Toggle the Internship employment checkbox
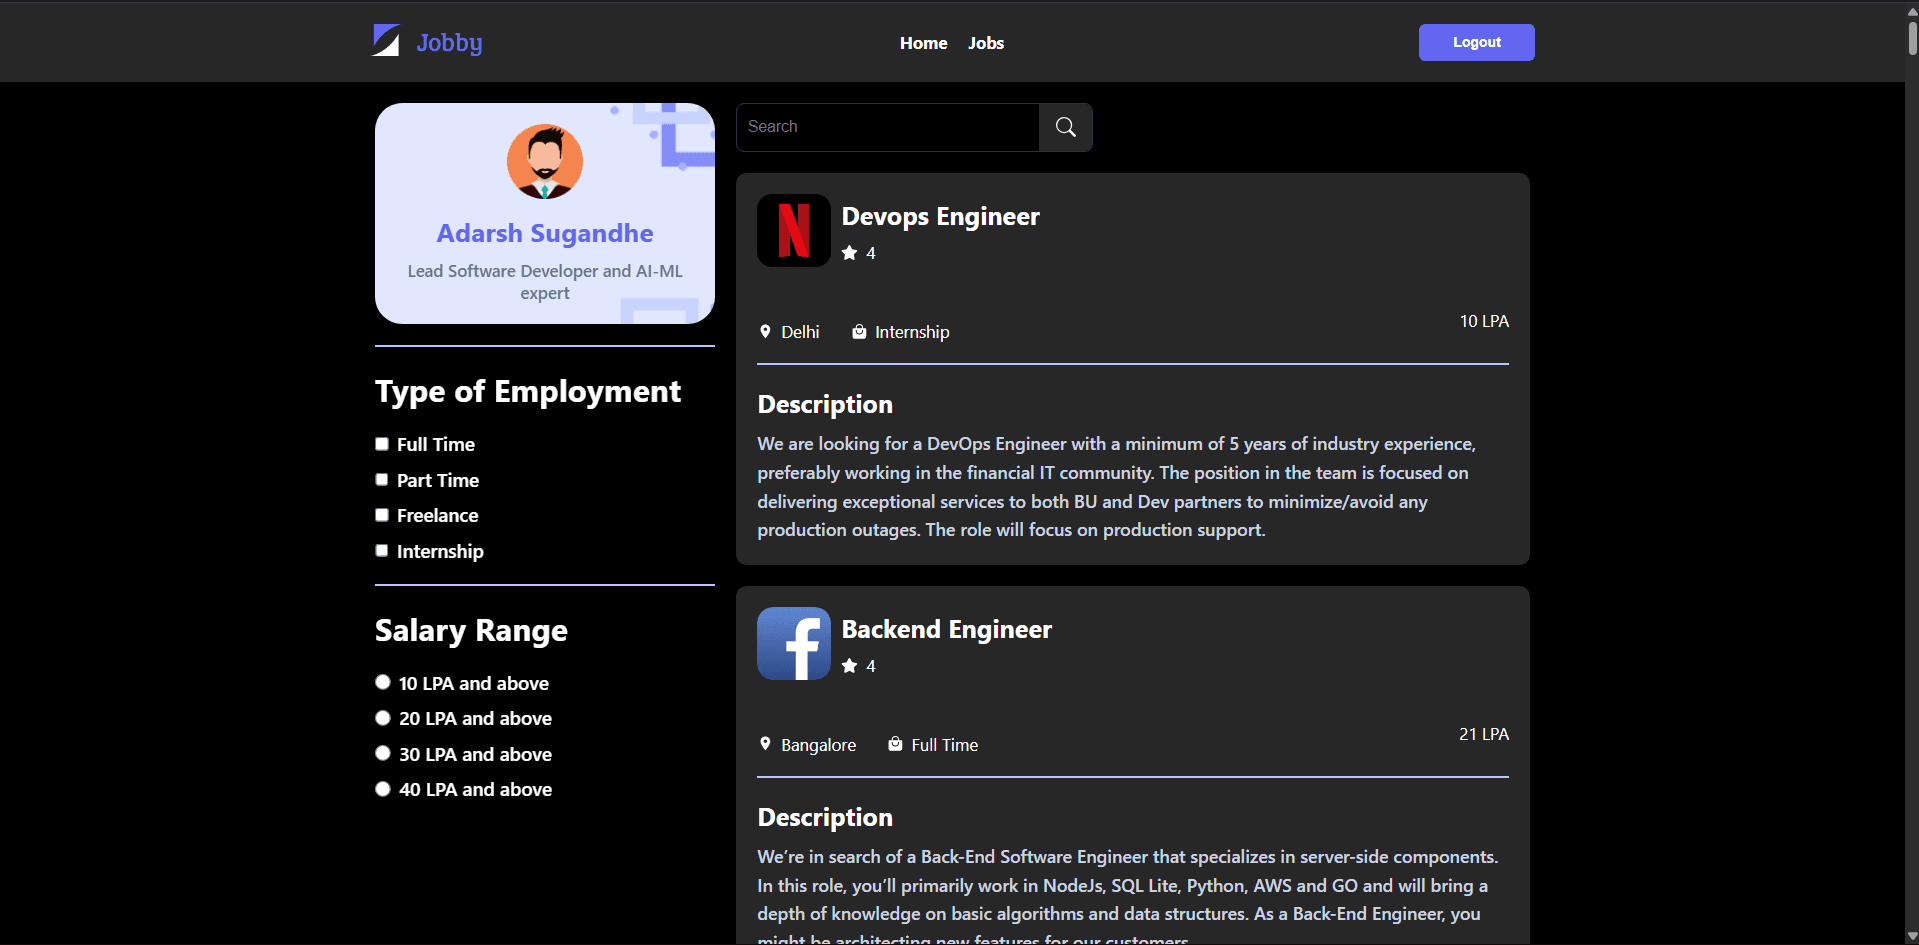Image resolution: width=1919 pixels, height=945 pixels. [x=381, y=550]
